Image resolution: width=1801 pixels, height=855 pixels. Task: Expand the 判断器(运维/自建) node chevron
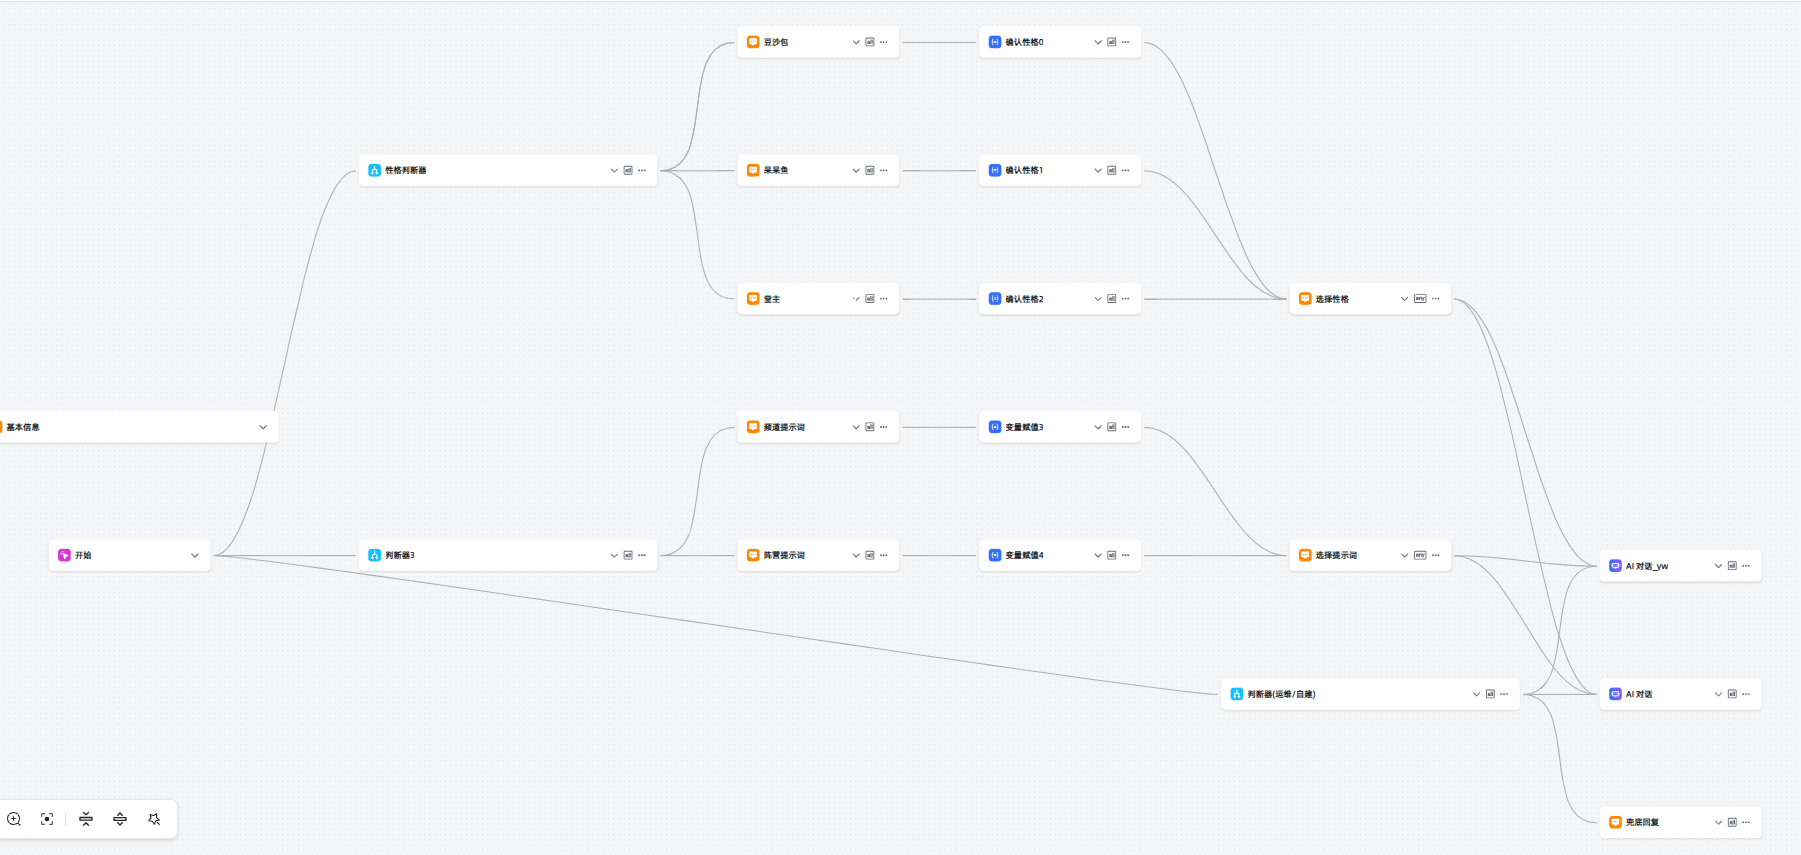tap(1476, 694)
